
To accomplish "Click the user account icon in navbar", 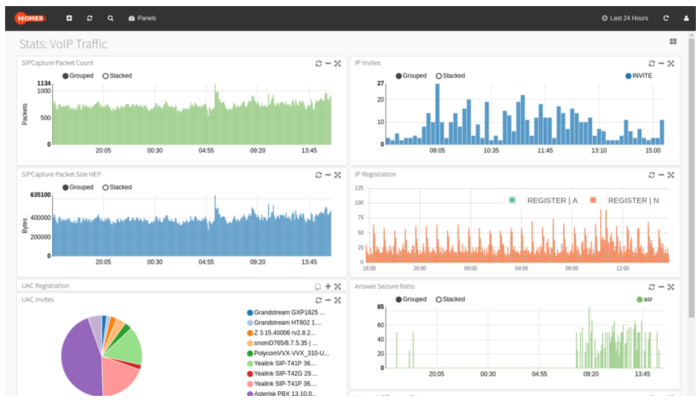I will click(x=685, y=18).
